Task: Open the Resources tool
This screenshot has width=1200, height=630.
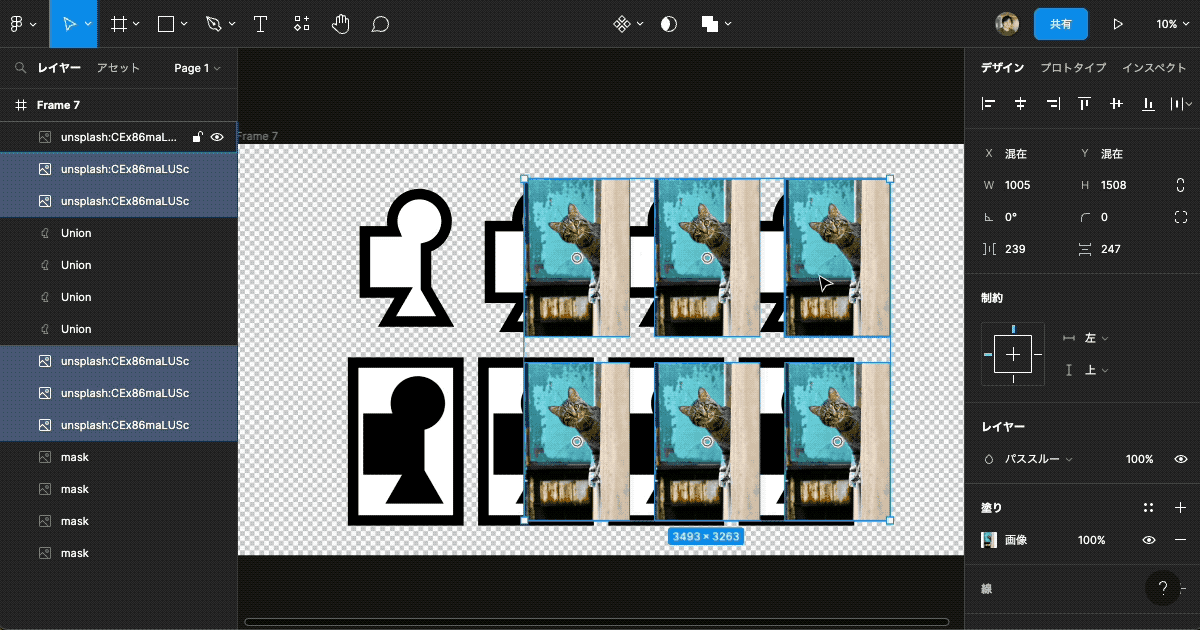Action: click(x=301, y=24)
